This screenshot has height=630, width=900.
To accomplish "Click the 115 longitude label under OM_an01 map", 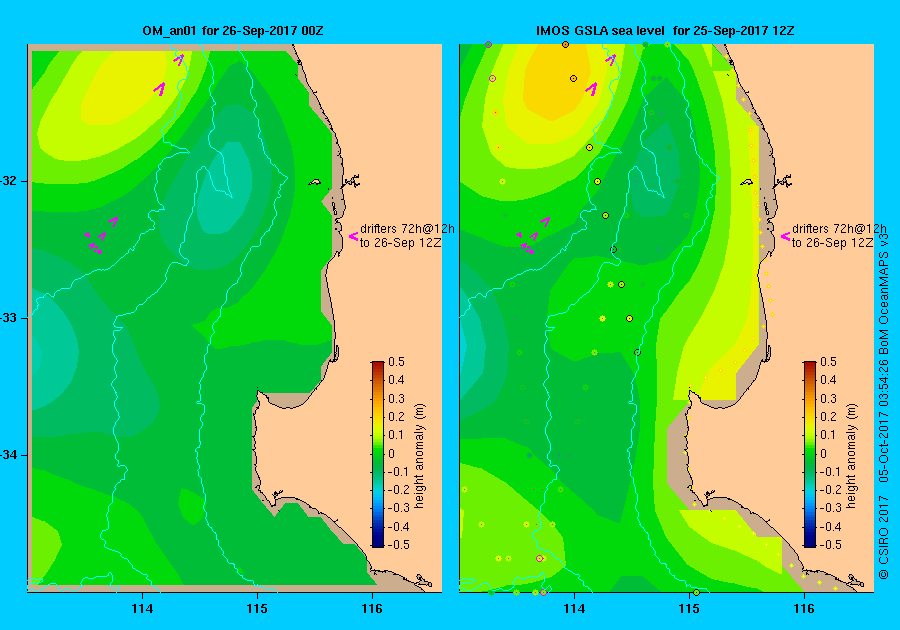I will click(257, 609).
